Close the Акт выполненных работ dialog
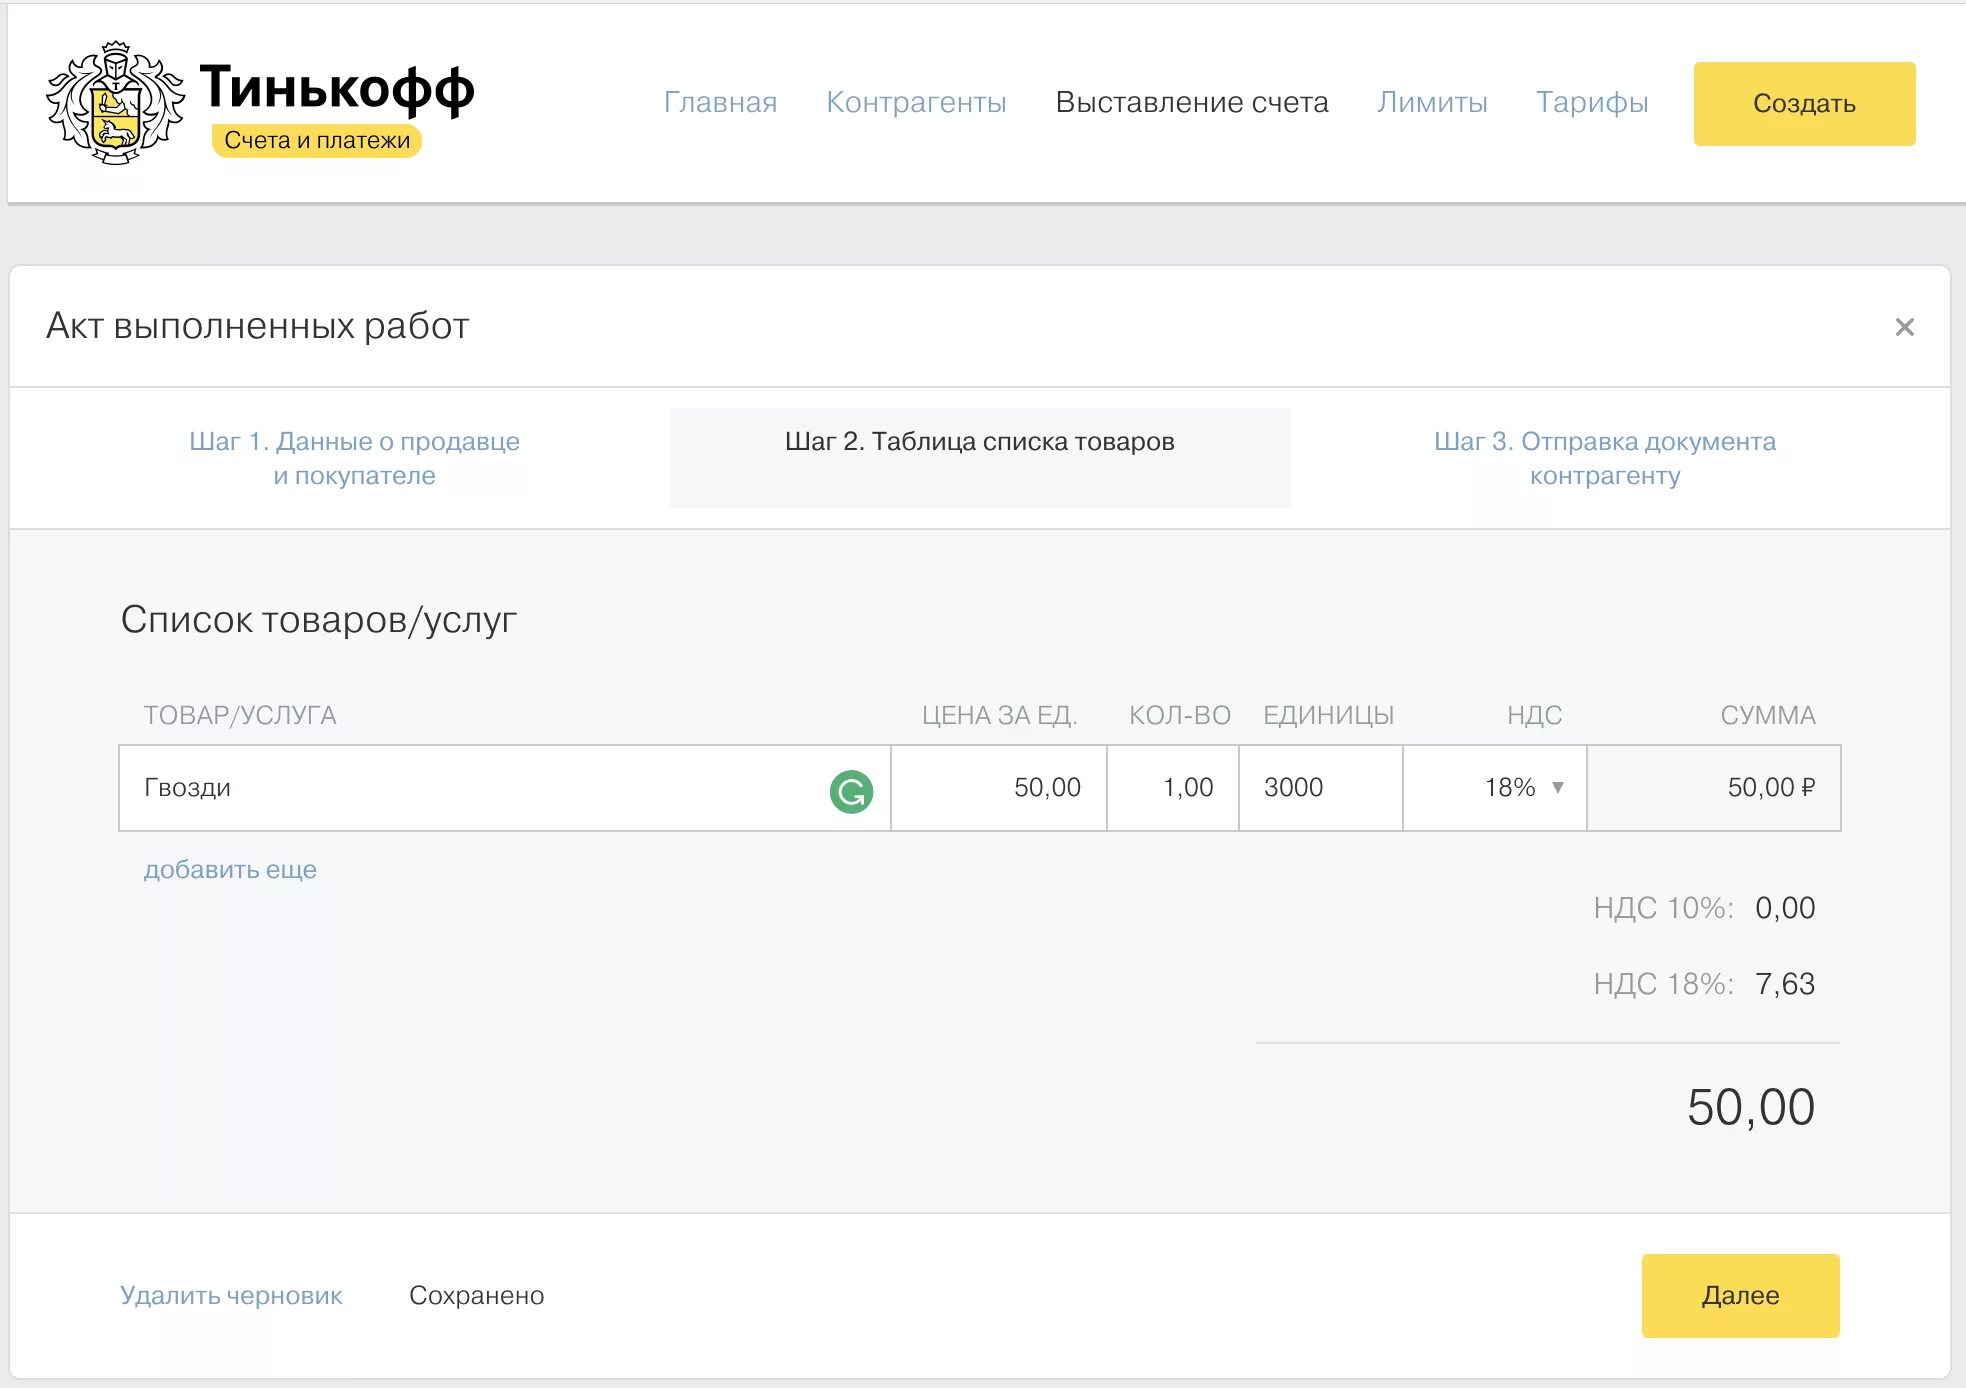The width and height of the screenshot is (1966, 1388). coord(1904,327)
